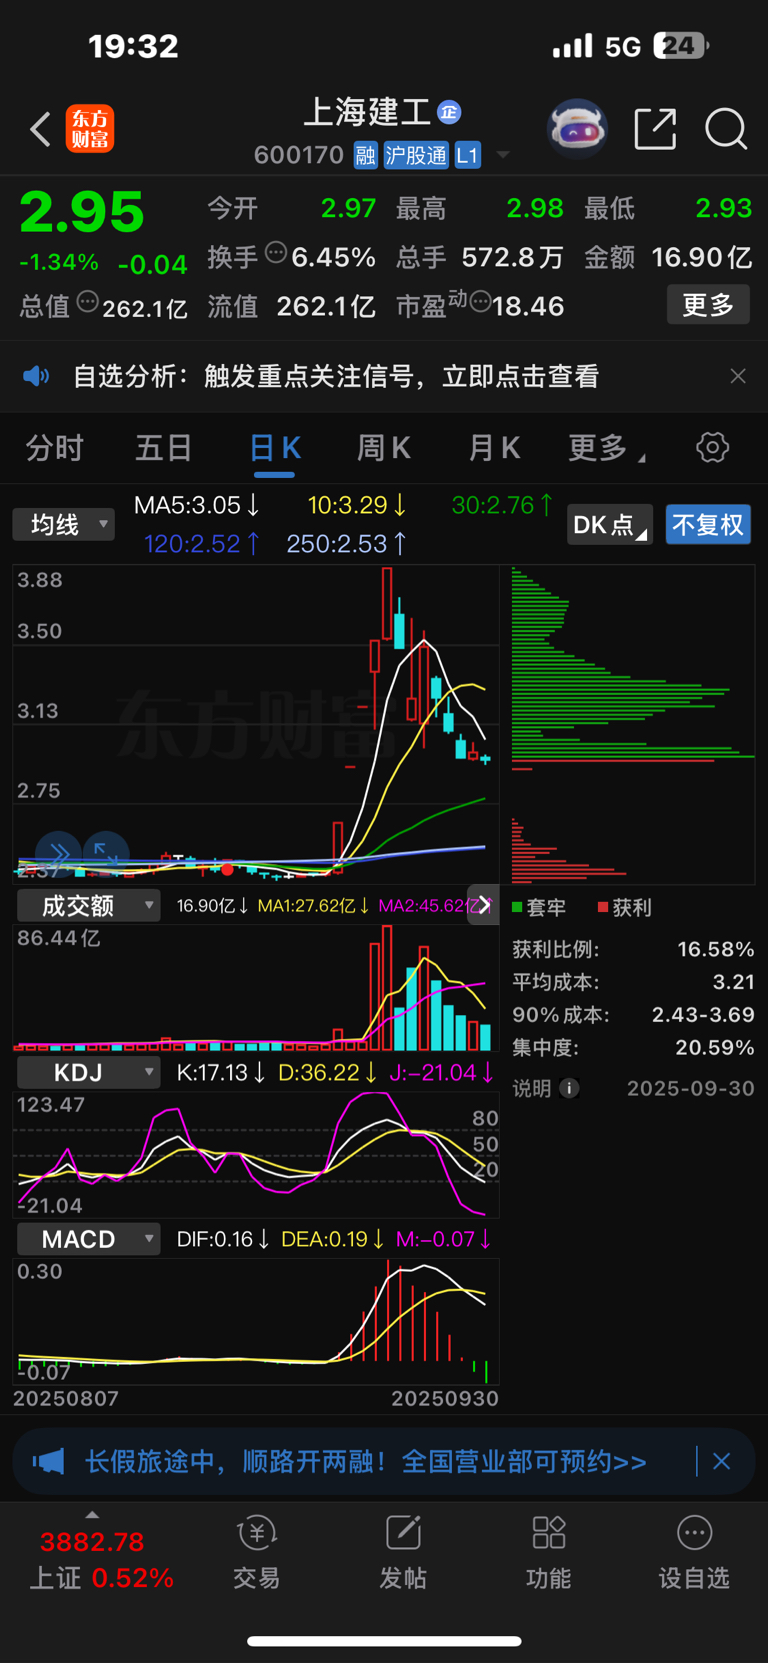Open the 均线 indicator dropdown
Viewport: 768px width, 1663px height.
64,524
